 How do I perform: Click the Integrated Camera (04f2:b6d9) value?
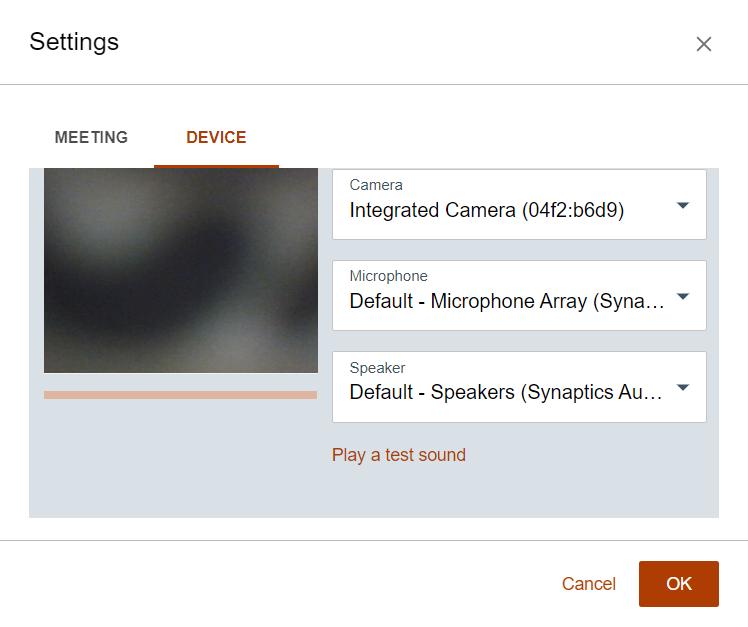(x=487, y=211)
